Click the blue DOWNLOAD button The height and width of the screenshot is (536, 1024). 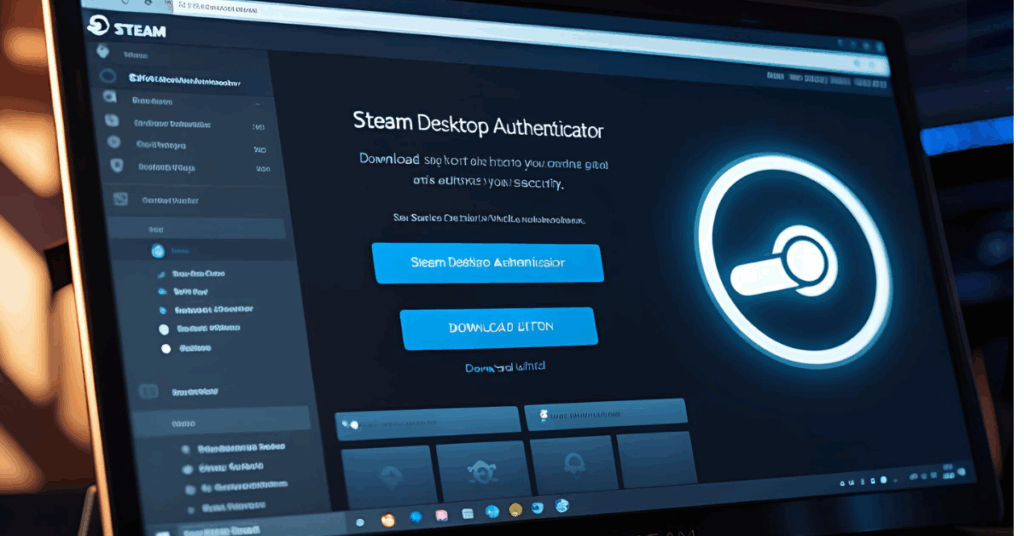[499, 328]
